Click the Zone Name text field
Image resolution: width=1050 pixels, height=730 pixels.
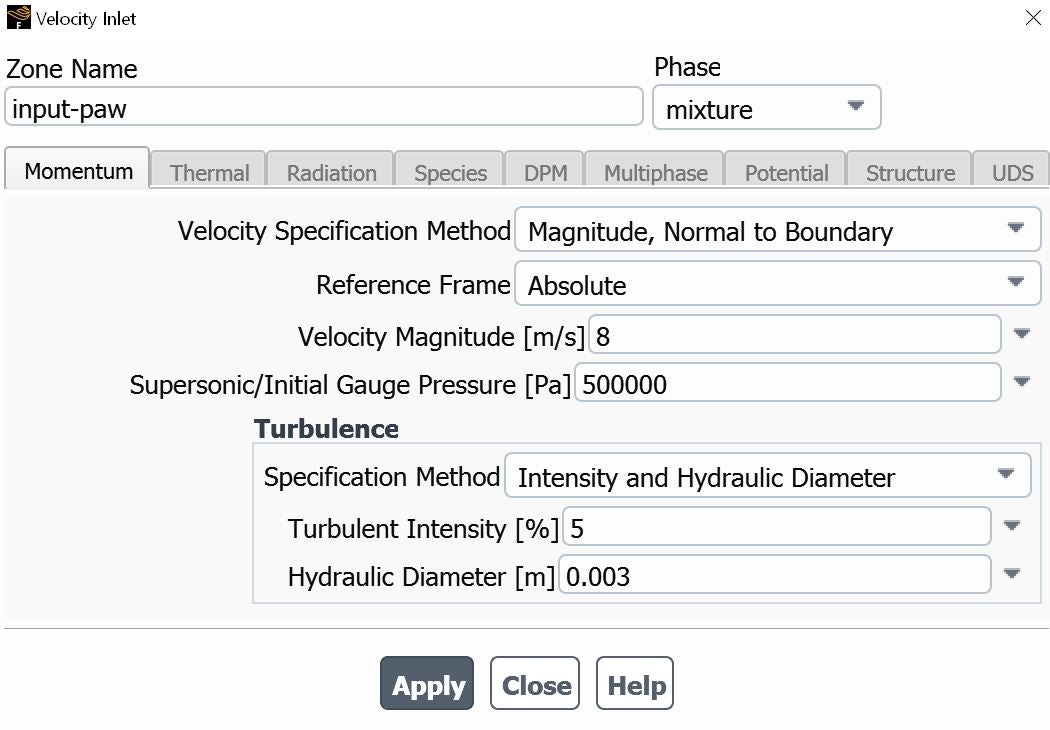tap(323, 108)
